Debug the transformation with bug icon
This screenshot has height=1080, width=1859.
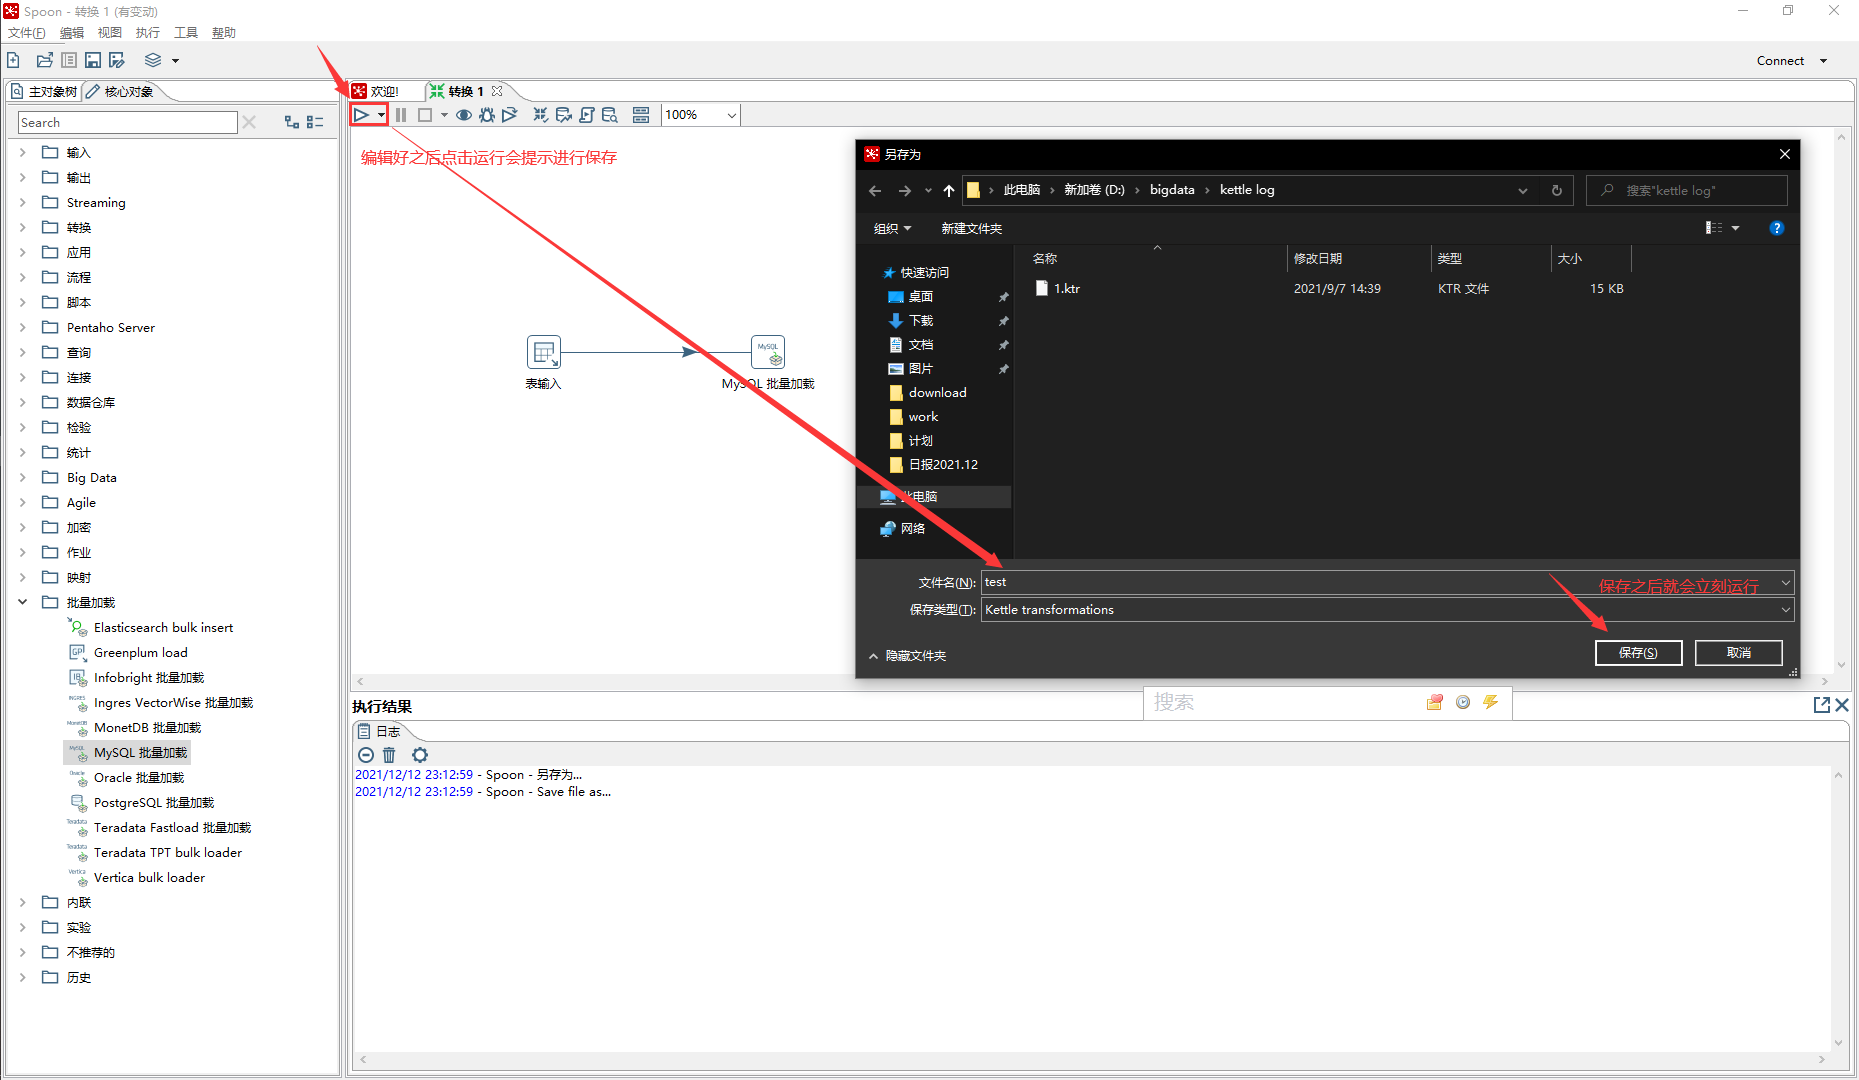coord(487,115)
